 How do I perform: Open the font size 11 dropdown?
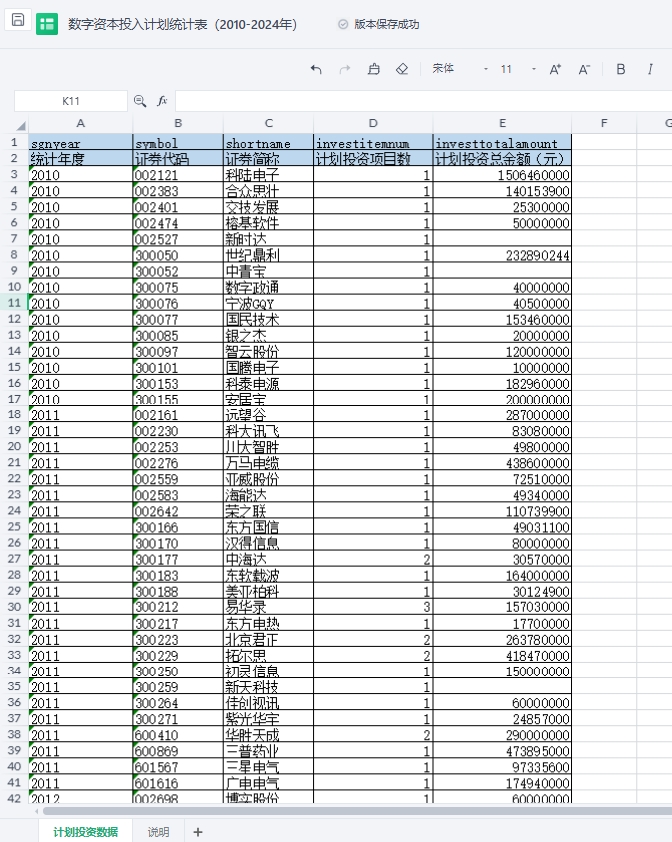(518, 69)
